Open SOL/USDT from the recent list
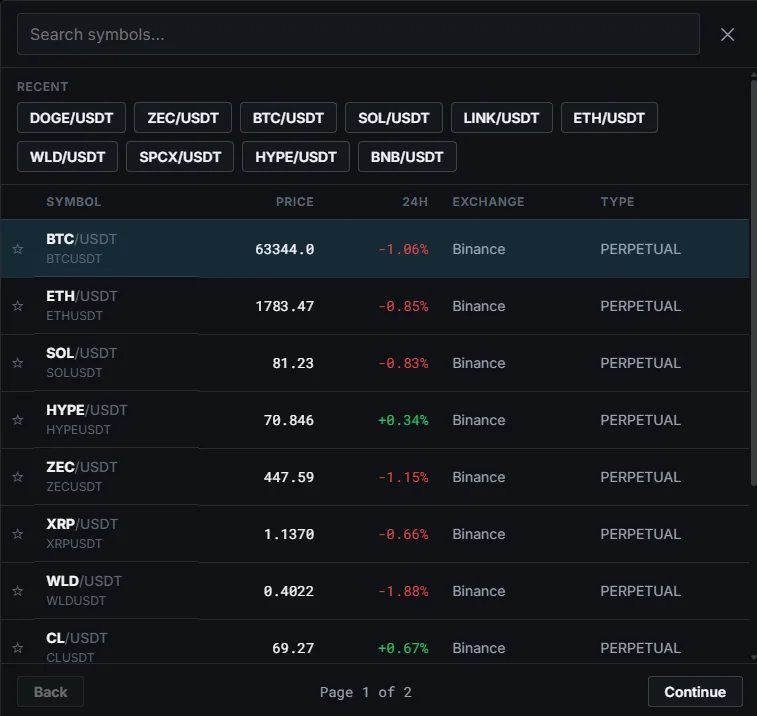This screenshot has height=716, width=757. (393, 117)
